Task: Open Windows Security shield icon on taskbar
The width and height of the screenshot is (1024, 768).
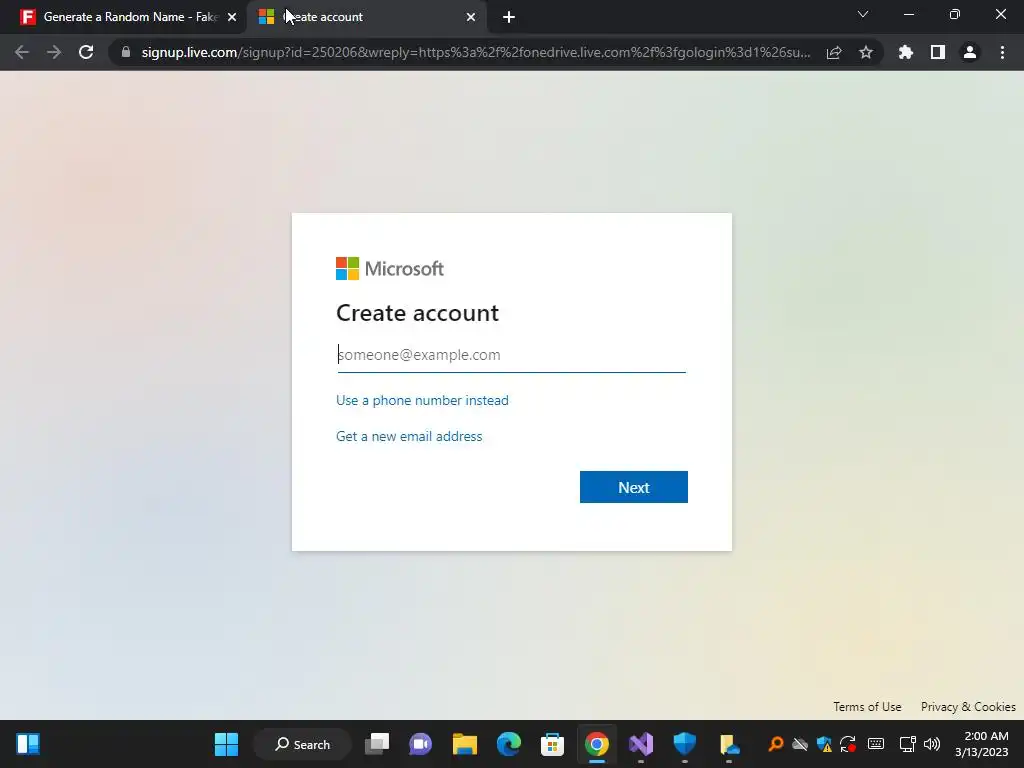Action: point(684,743)
